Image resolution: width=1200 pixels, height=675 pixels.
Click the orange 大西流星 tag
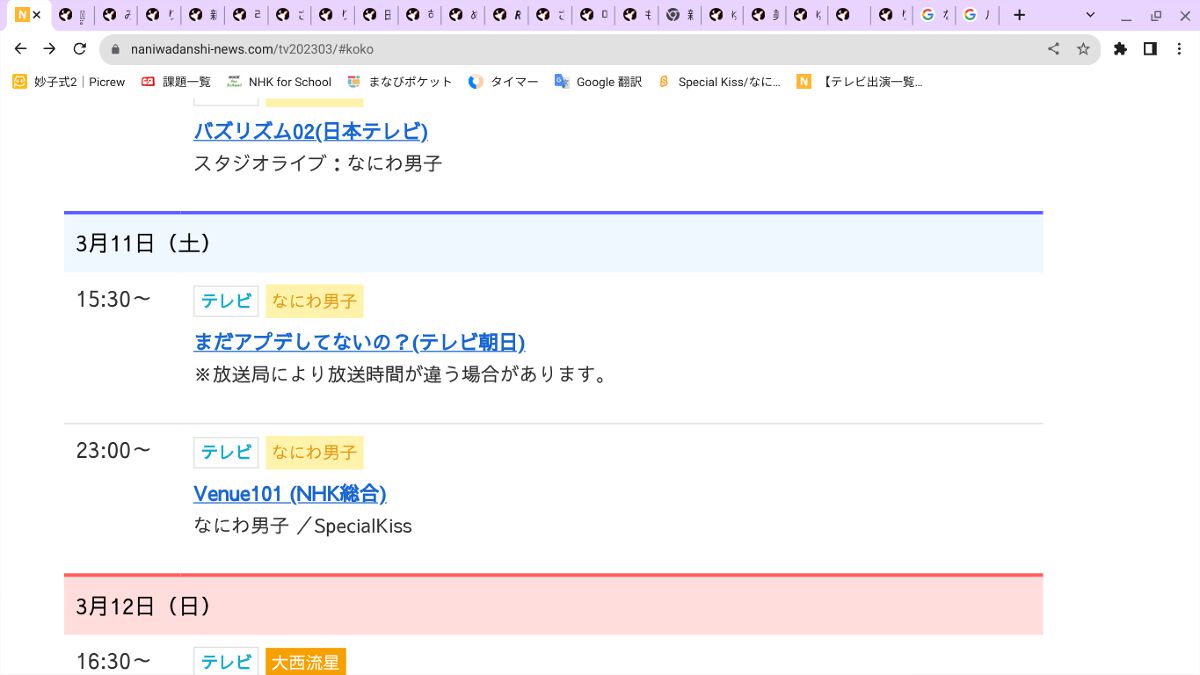[x=305, y=661]
